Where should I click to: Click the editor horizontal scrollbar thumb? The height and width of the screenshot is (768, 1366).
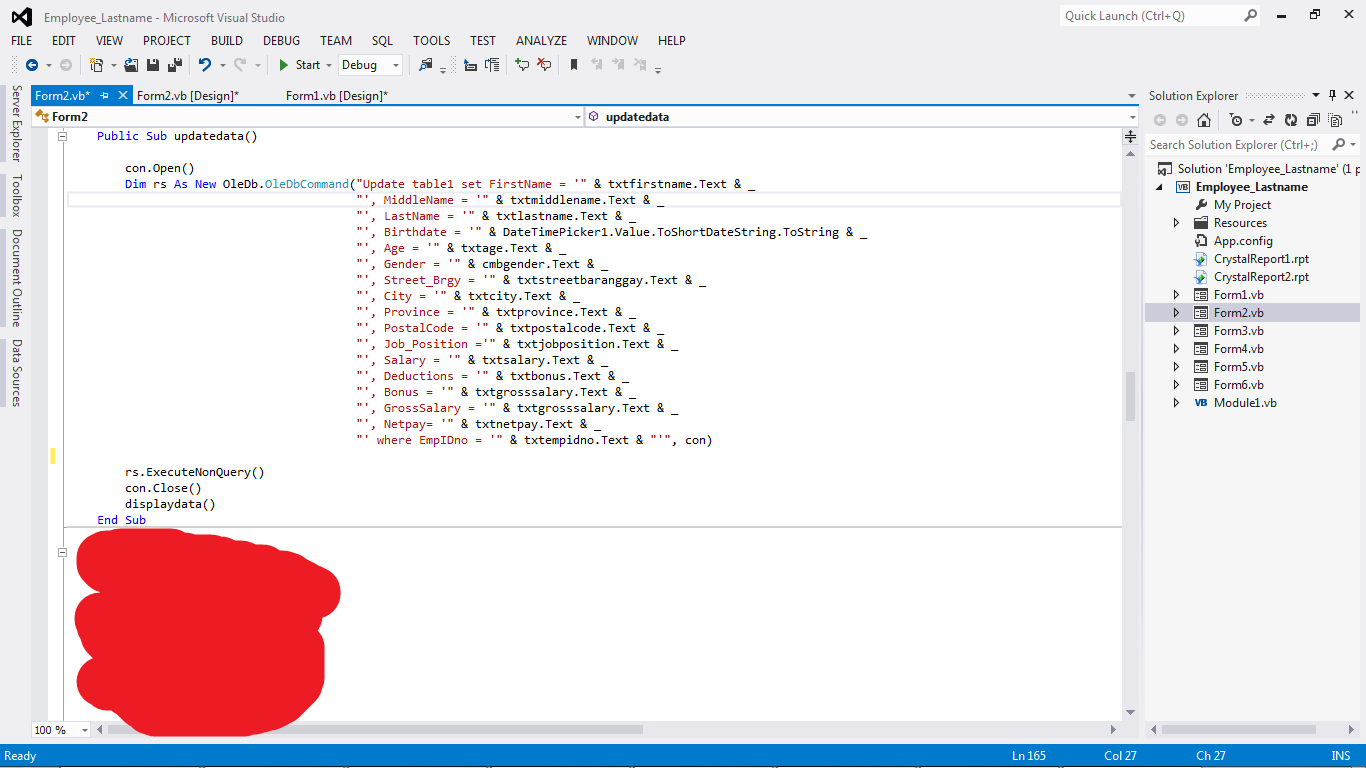[x=375, y=730]
